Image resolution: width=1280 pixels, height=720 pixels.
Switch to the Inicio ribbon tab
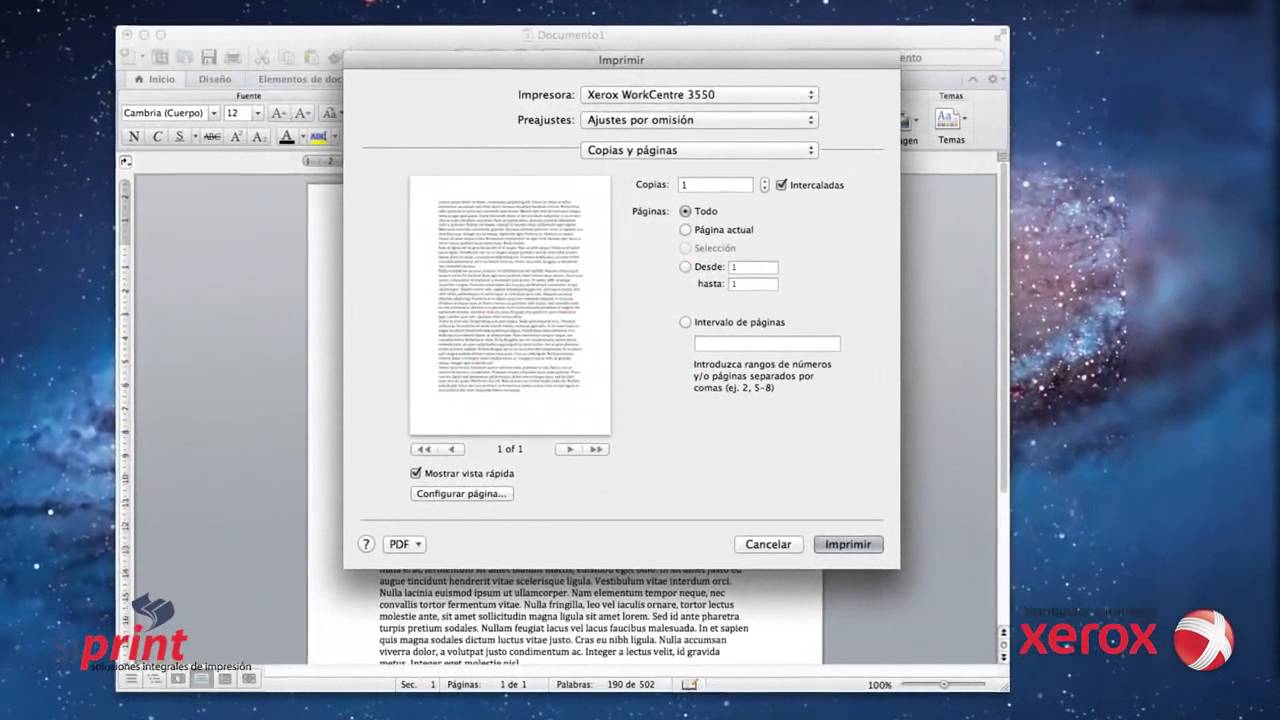point(154,79)
